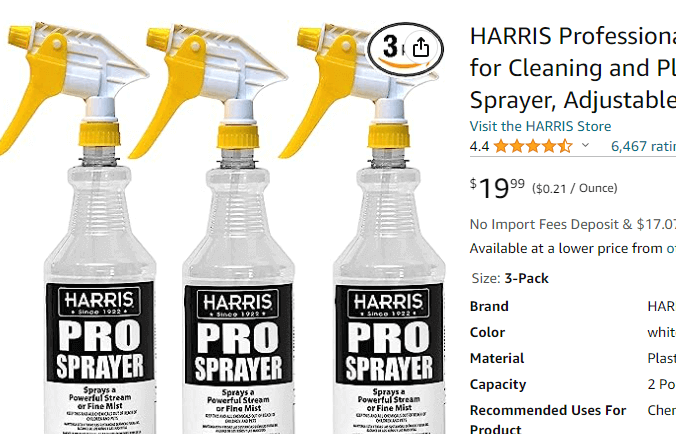The width and height of the screenshot is (676, 434).
Task: Click the lower price availability text
Action: (573, 248)
